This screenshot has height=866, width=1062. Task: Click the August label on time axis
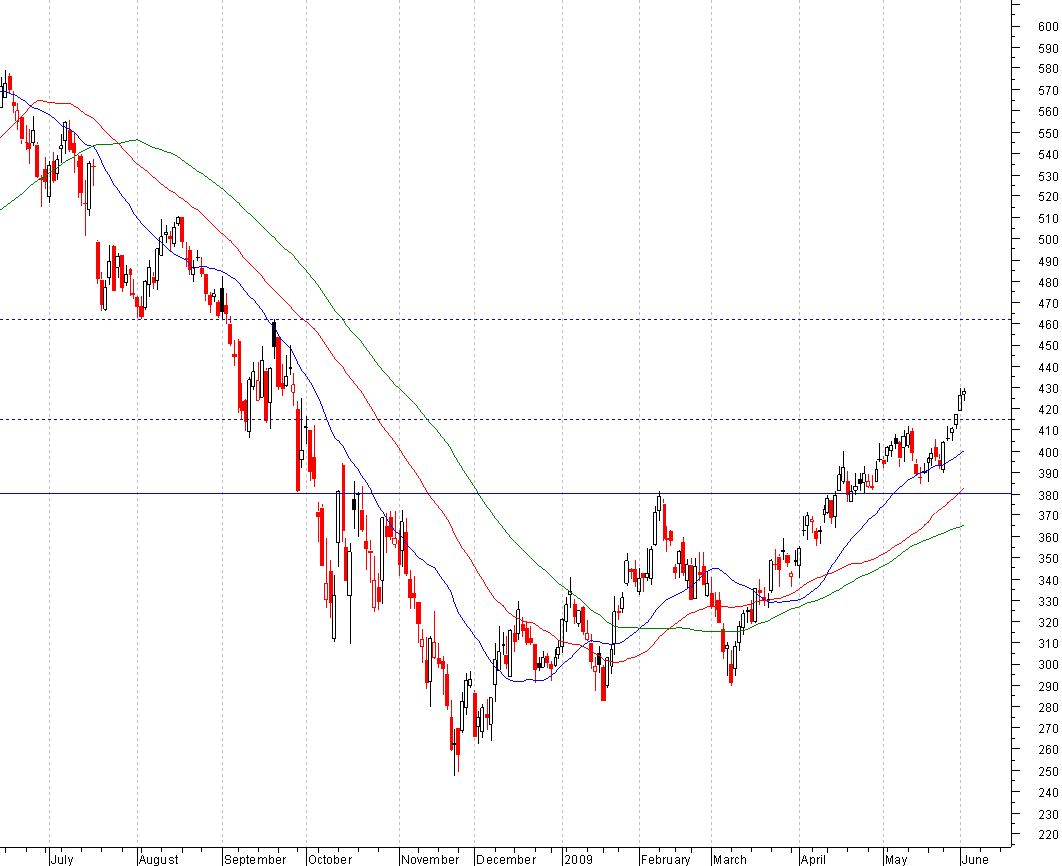click(158, 859)
